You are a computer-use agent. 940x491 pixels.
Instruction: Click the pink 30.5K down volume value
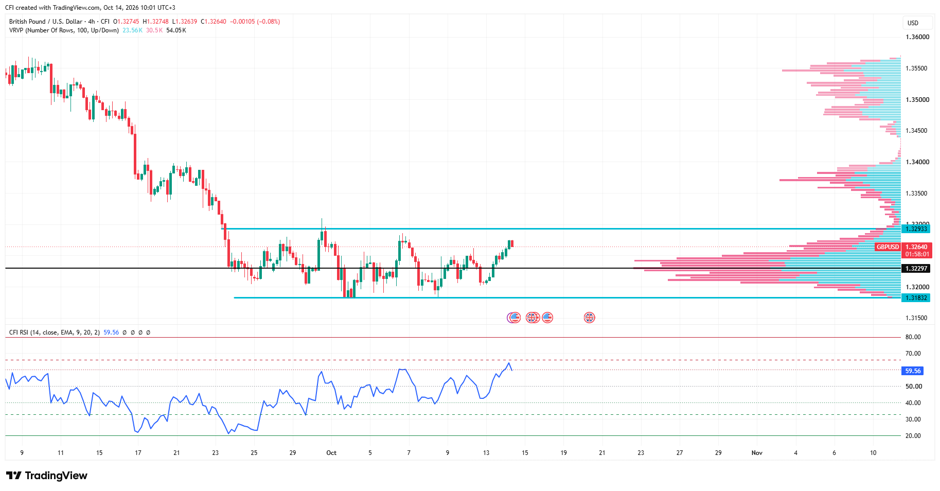pyautogui.click(x=154, y=30)
